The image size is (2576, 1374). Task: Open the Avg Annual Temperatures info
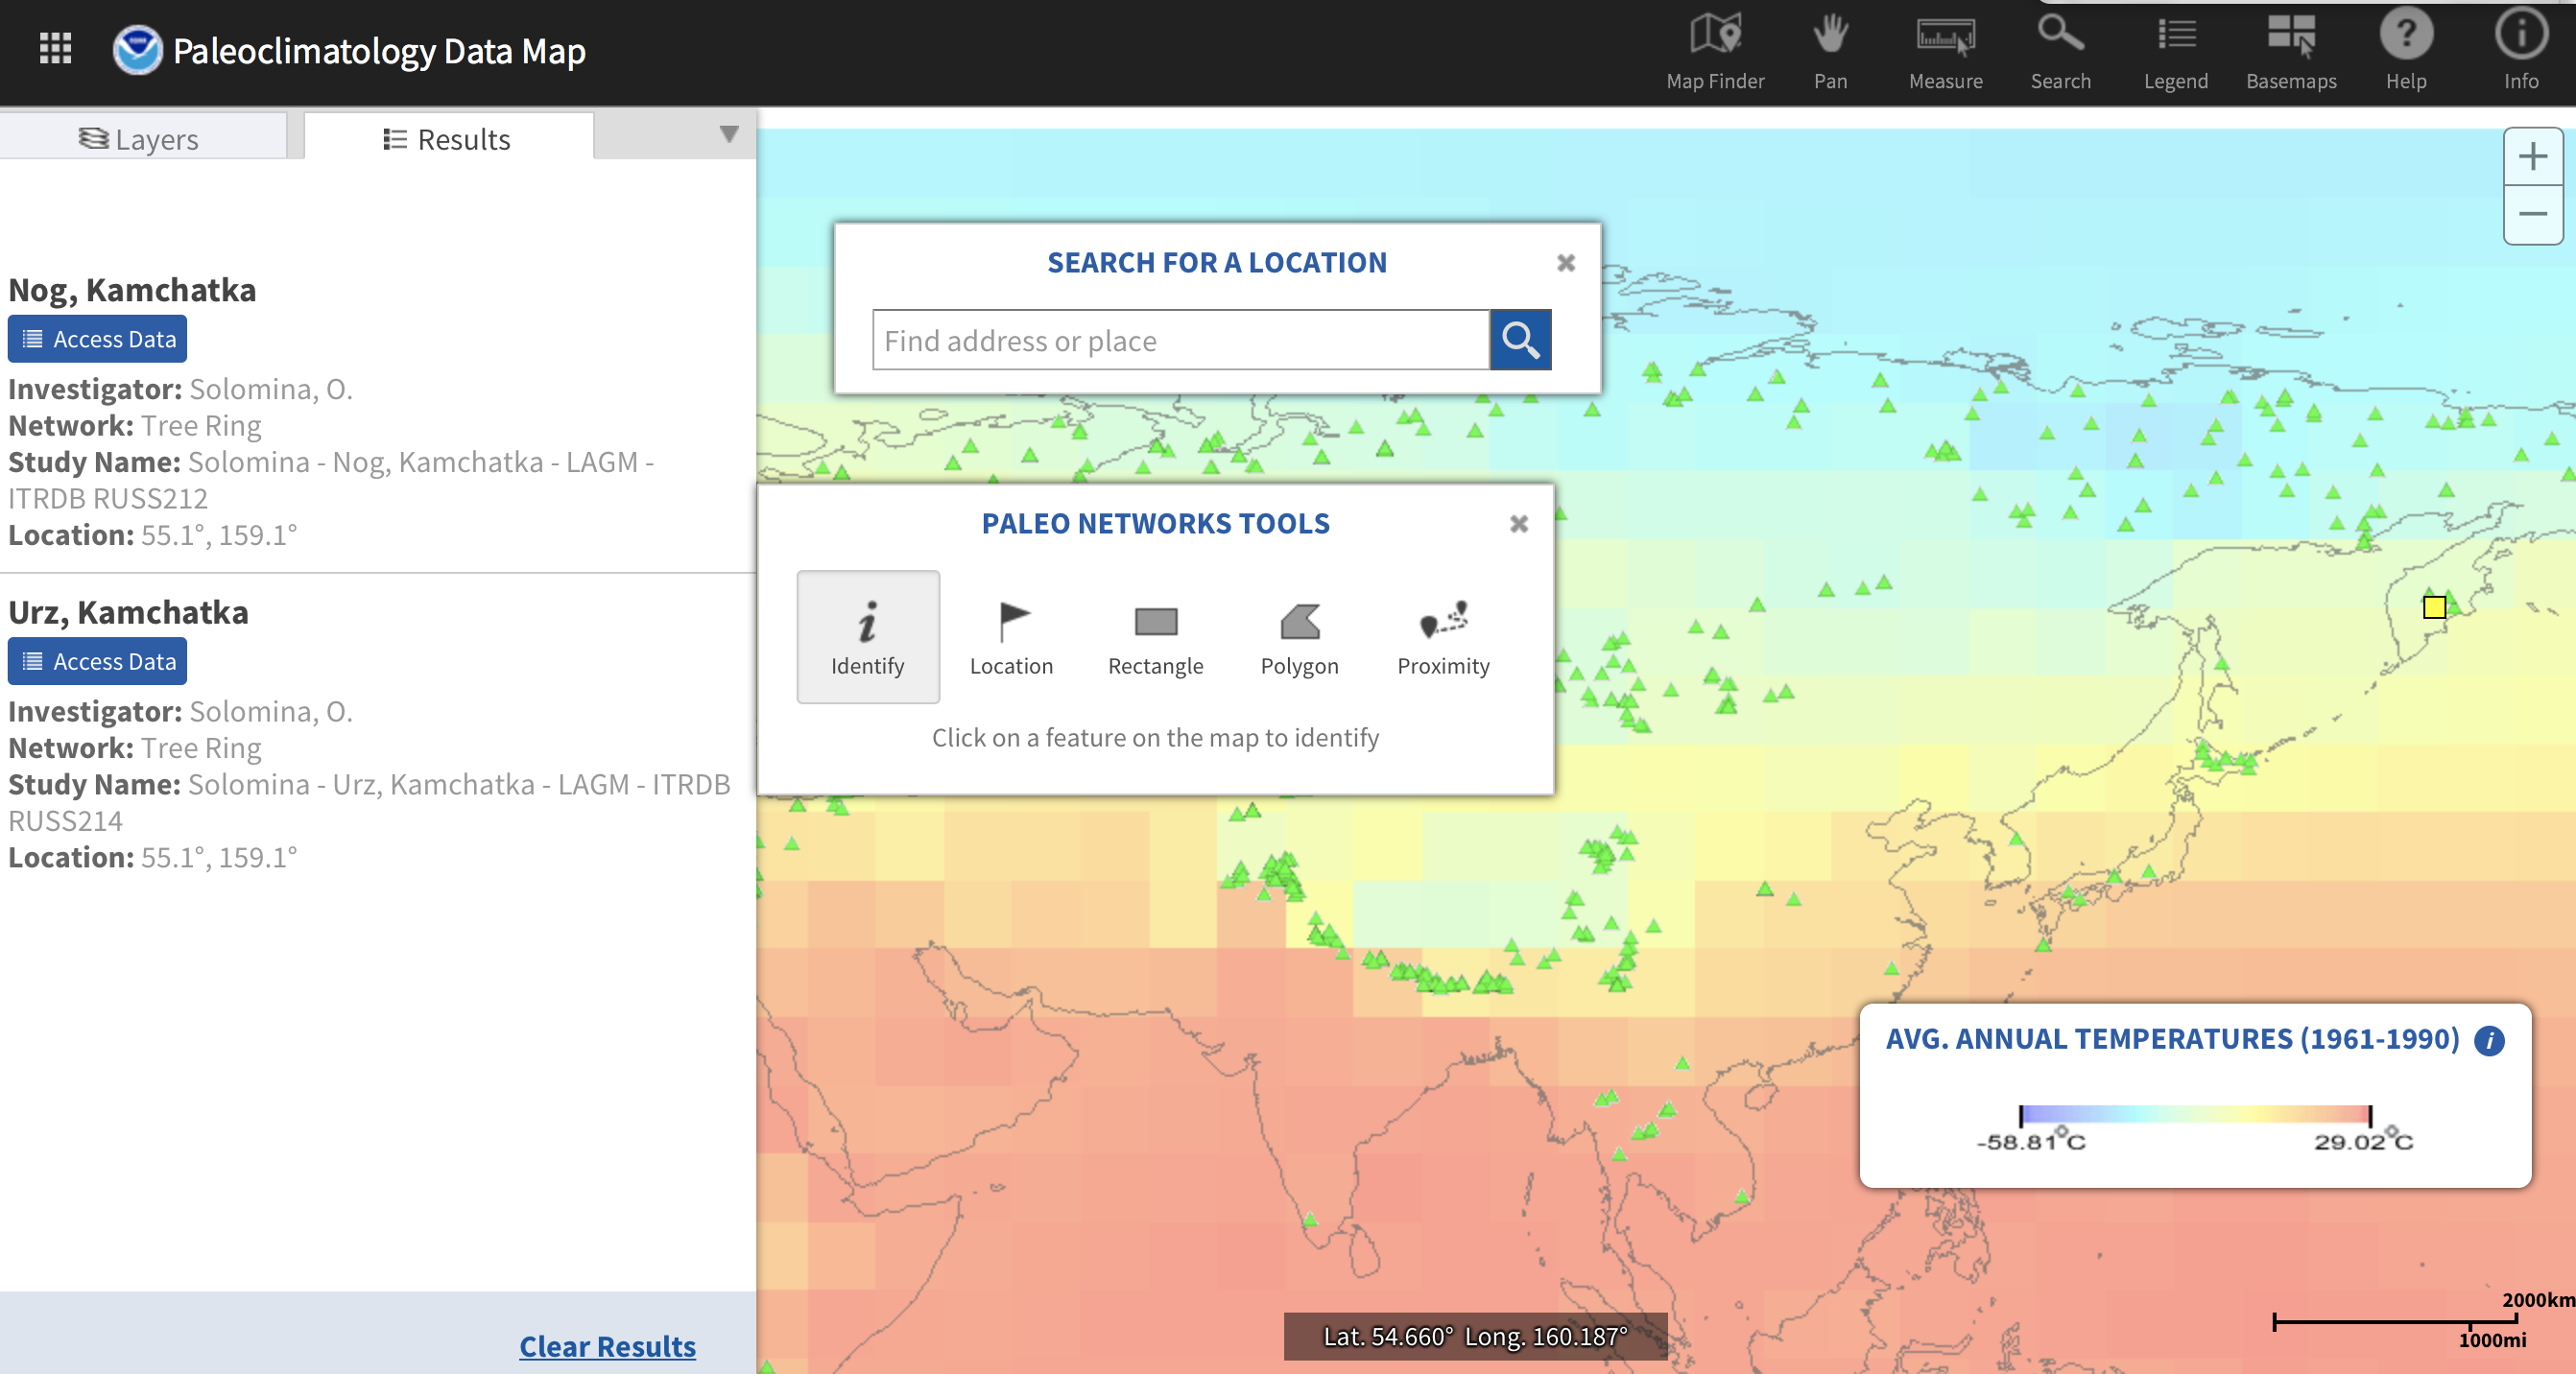(2489, 1041)
